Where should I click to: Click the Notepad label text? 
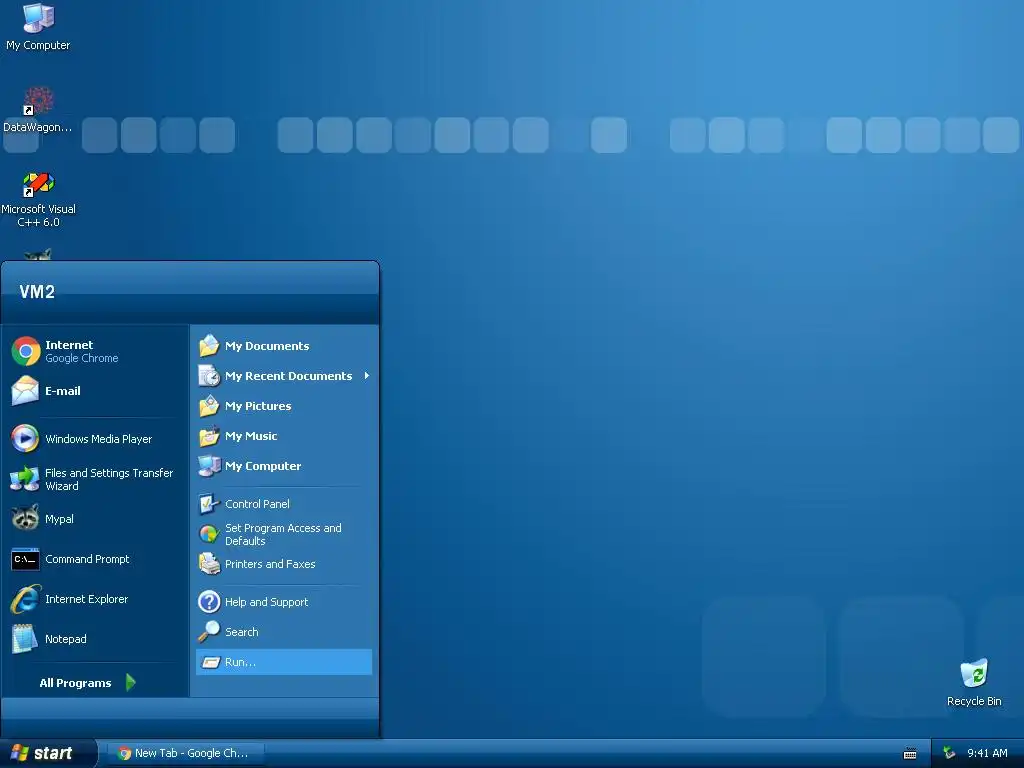(65, 639)
